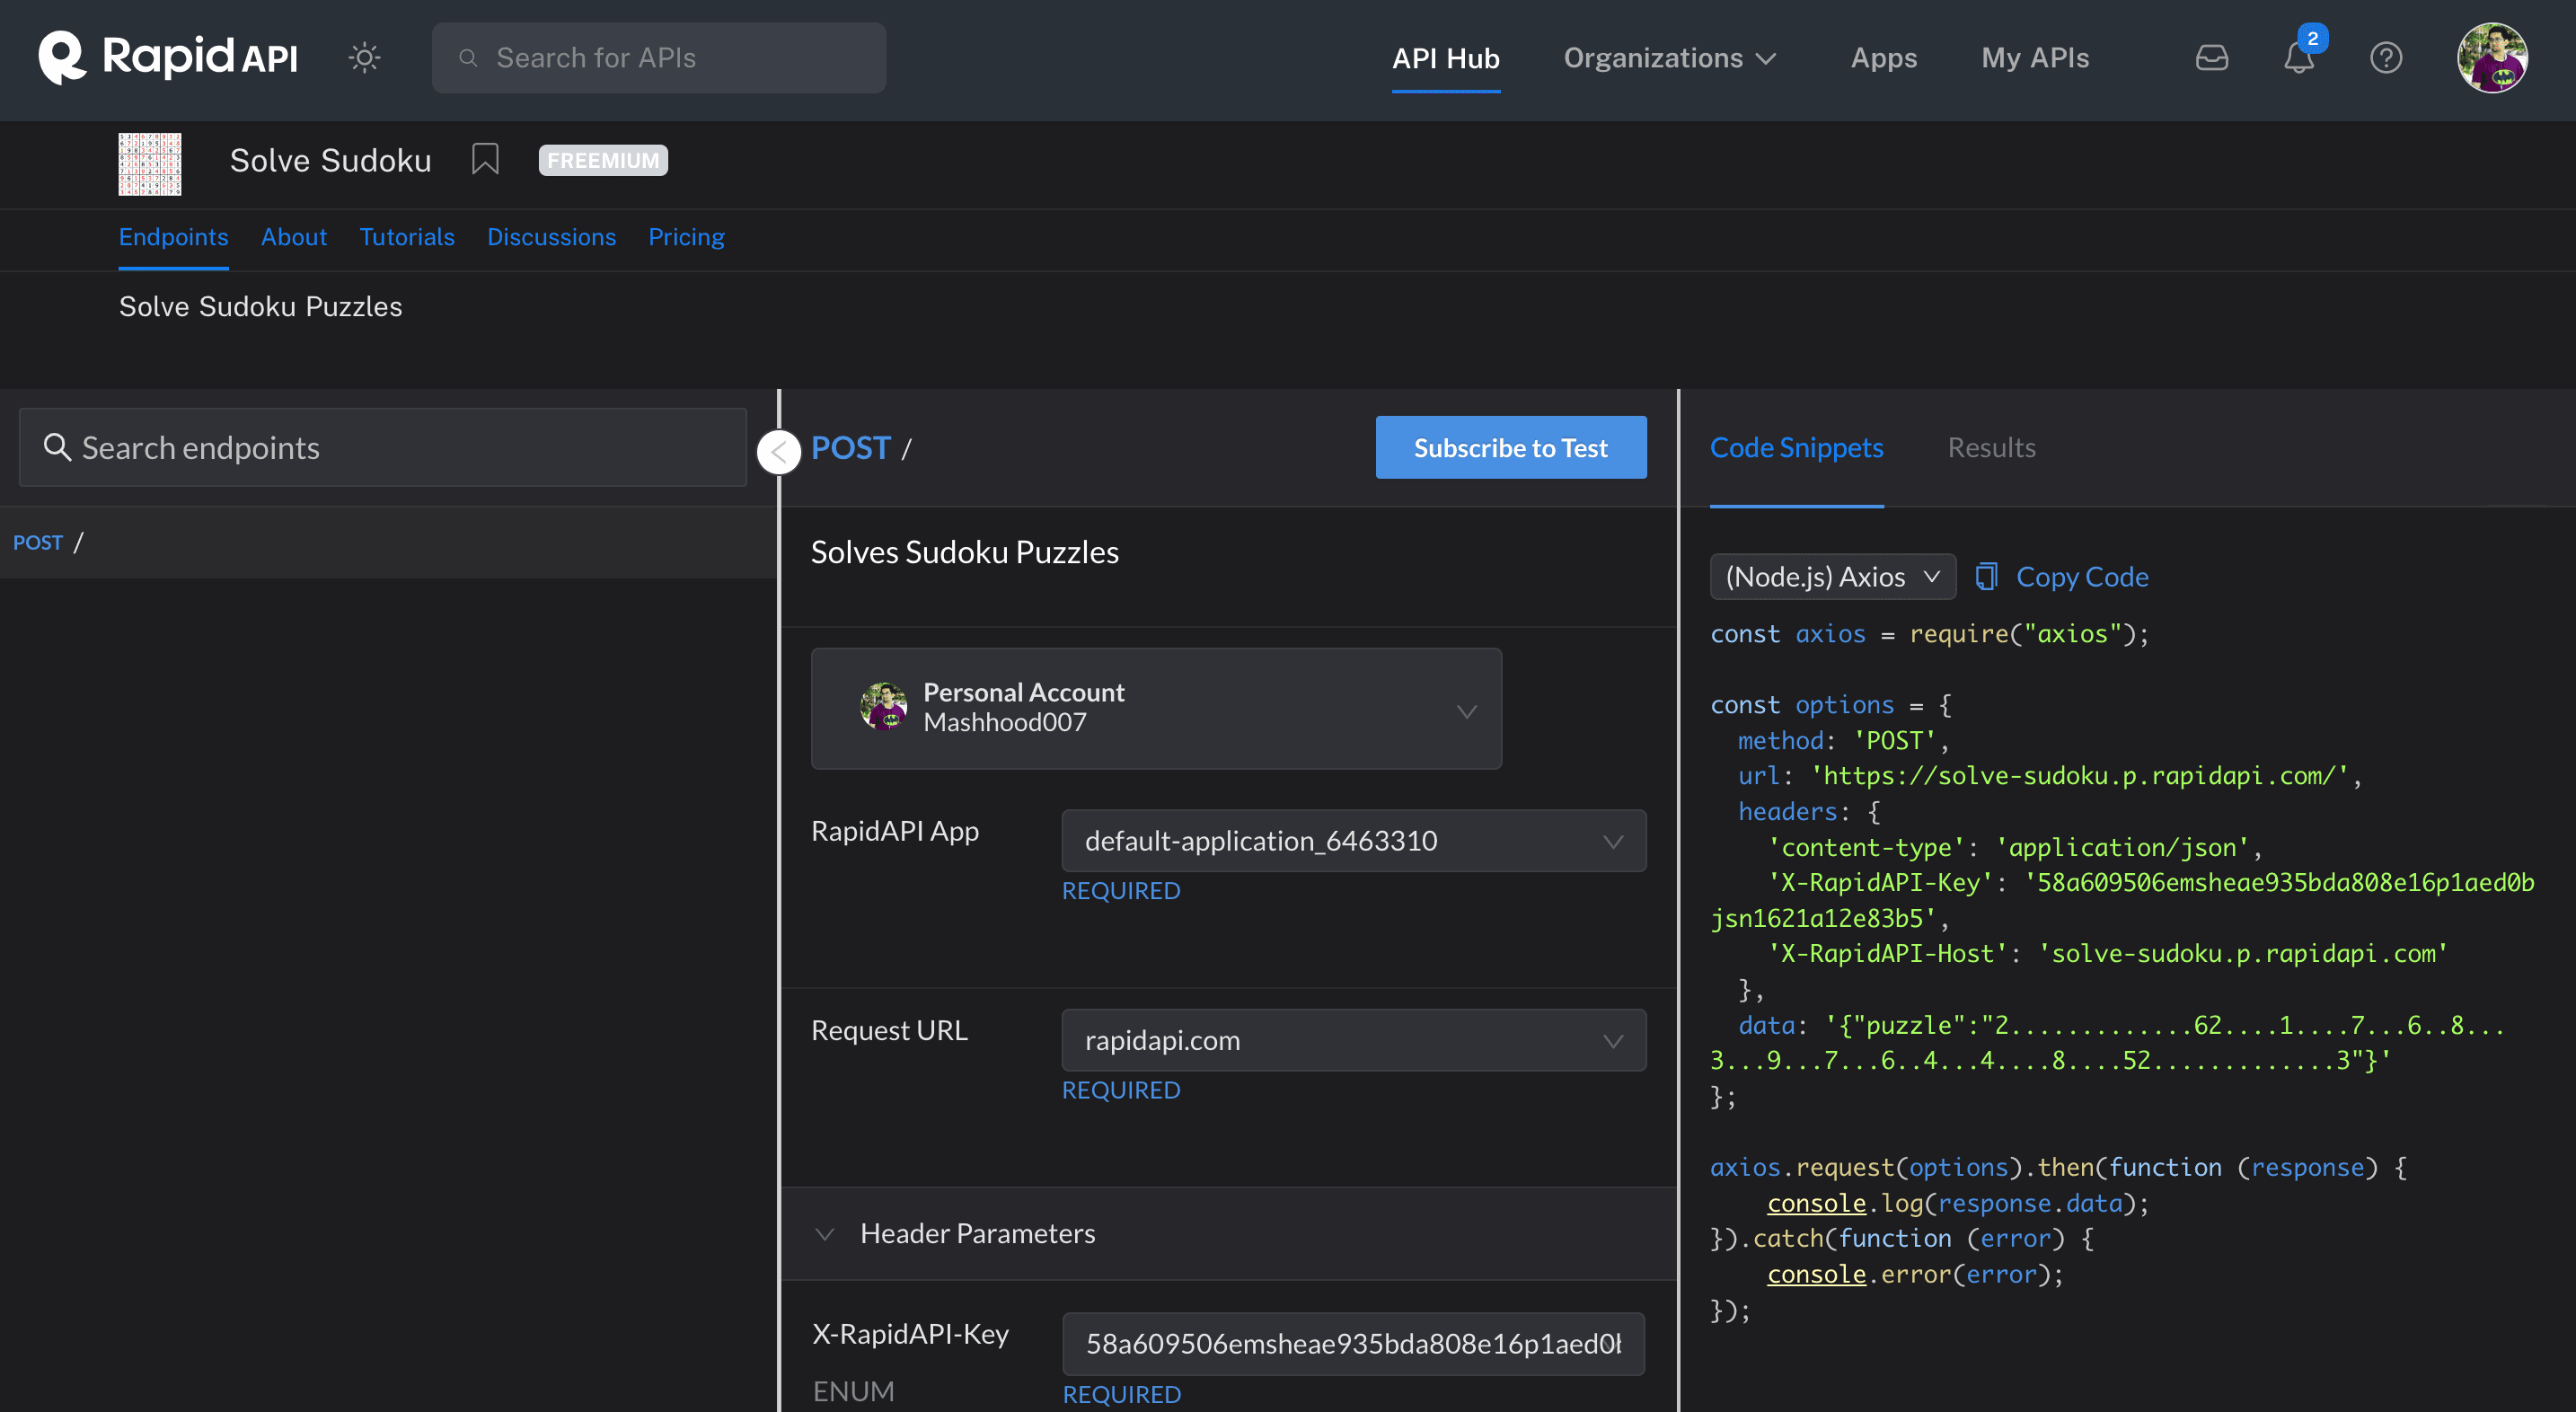
Task: Select the POST / endpoint in list
Action: point(388,542)
